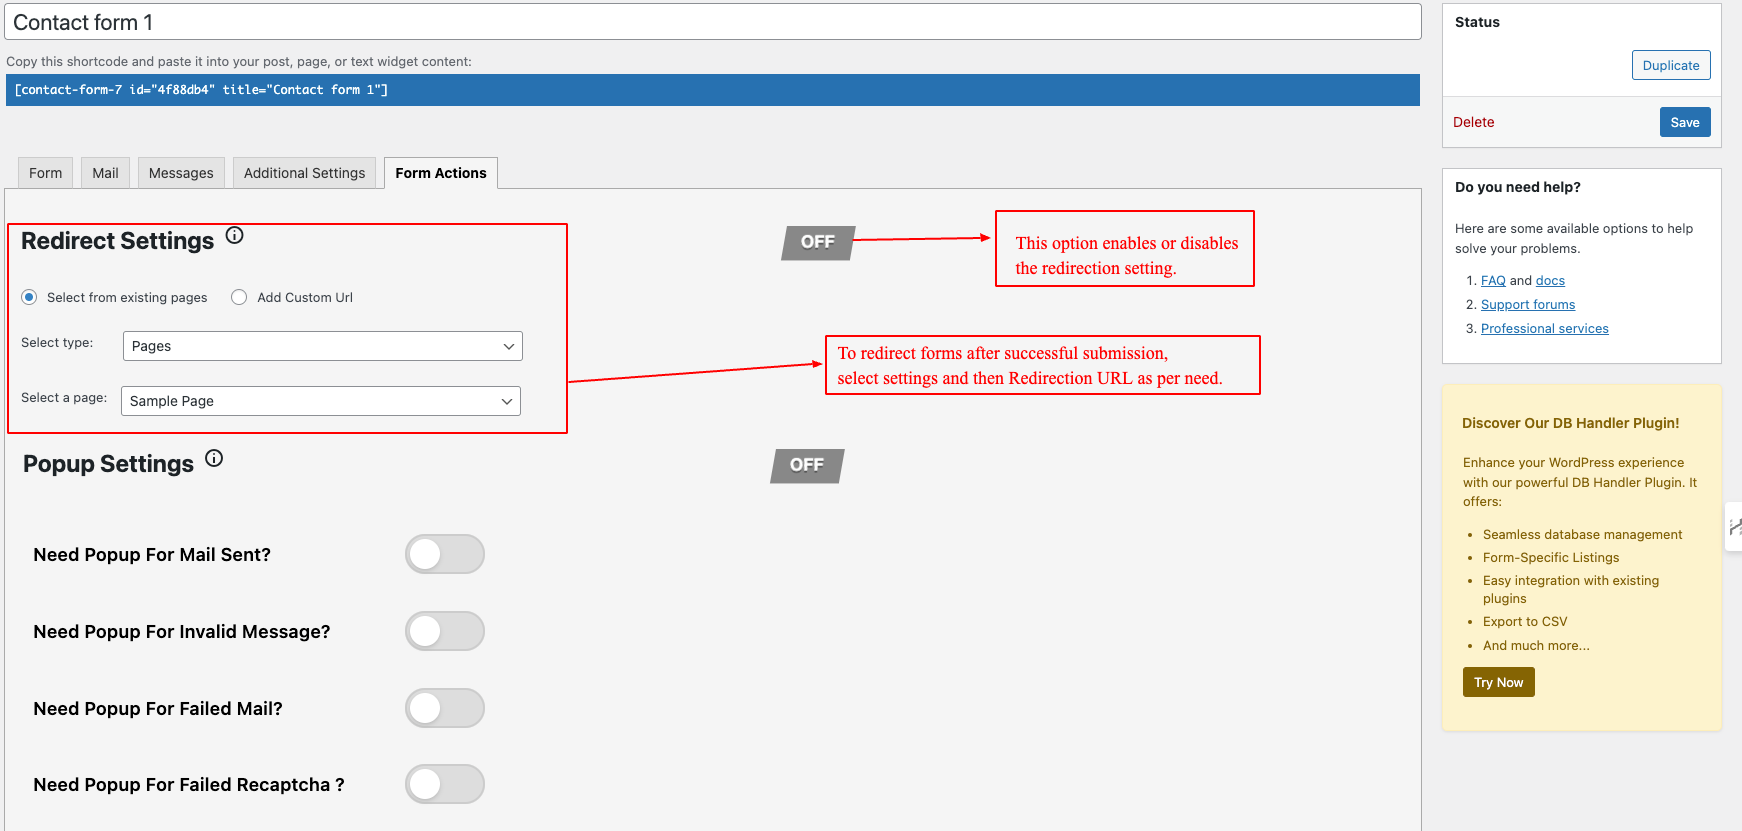This screenshot has width=1742, height=831.
Task: Open the Messages tab
Action: (181, 173)
